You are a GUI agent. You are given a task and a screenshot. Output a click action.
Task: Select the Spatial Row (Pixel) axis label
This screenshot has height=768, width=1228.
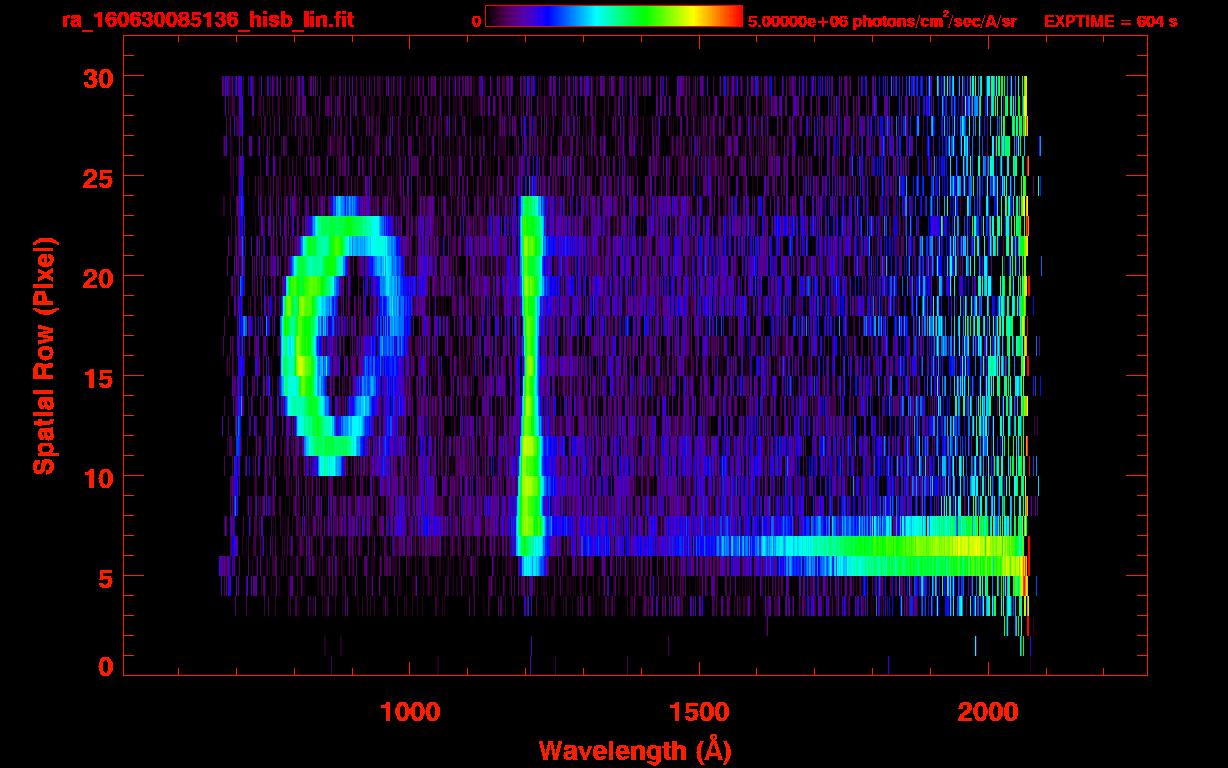[44, 355]
